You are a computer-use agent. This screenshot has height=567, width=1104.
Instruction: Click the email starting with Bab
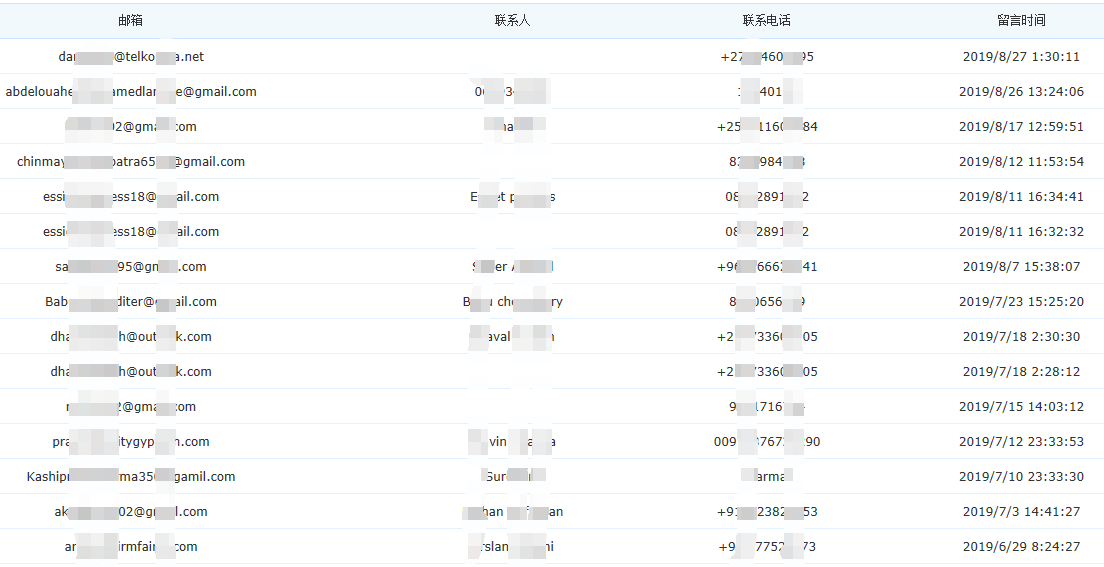point(131,302)
